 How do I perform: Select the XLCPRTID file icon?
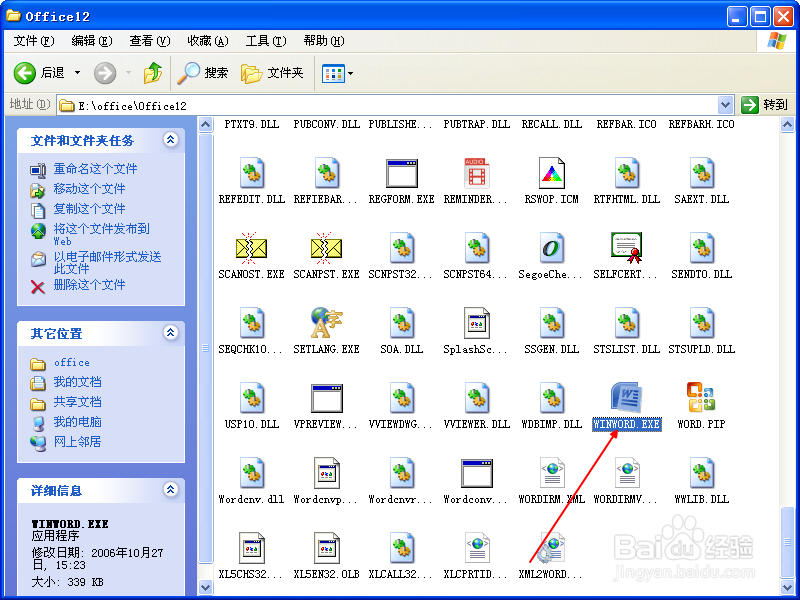click(x=477, y=547)
